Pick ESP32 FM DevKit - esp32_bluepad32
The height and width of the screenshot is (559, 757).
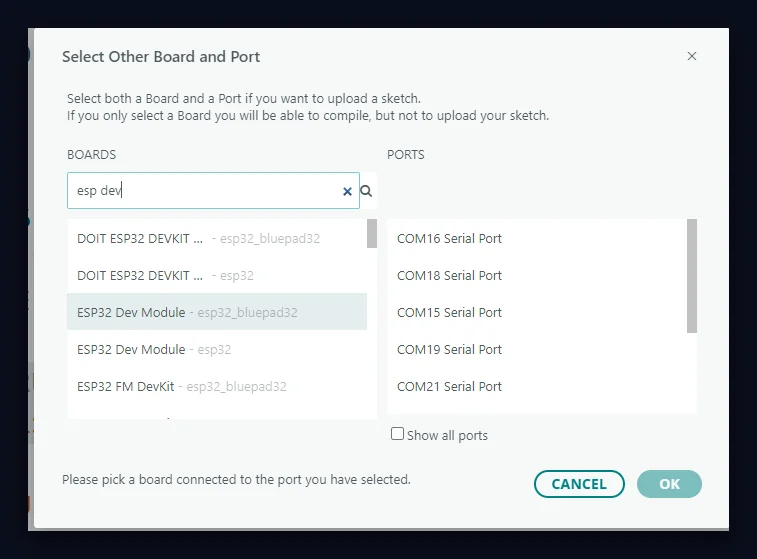coord(217,387)
